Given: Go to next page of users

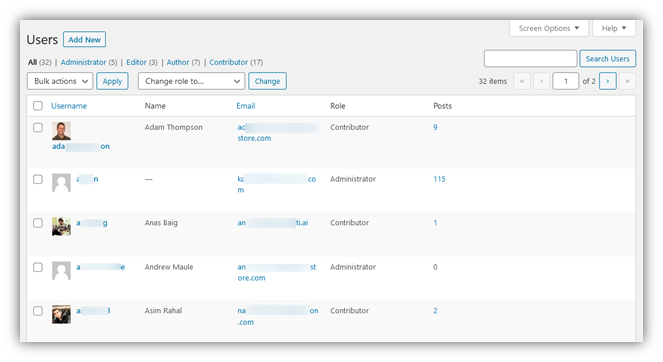Looking at the screenshot, I should tap(608, 81).
